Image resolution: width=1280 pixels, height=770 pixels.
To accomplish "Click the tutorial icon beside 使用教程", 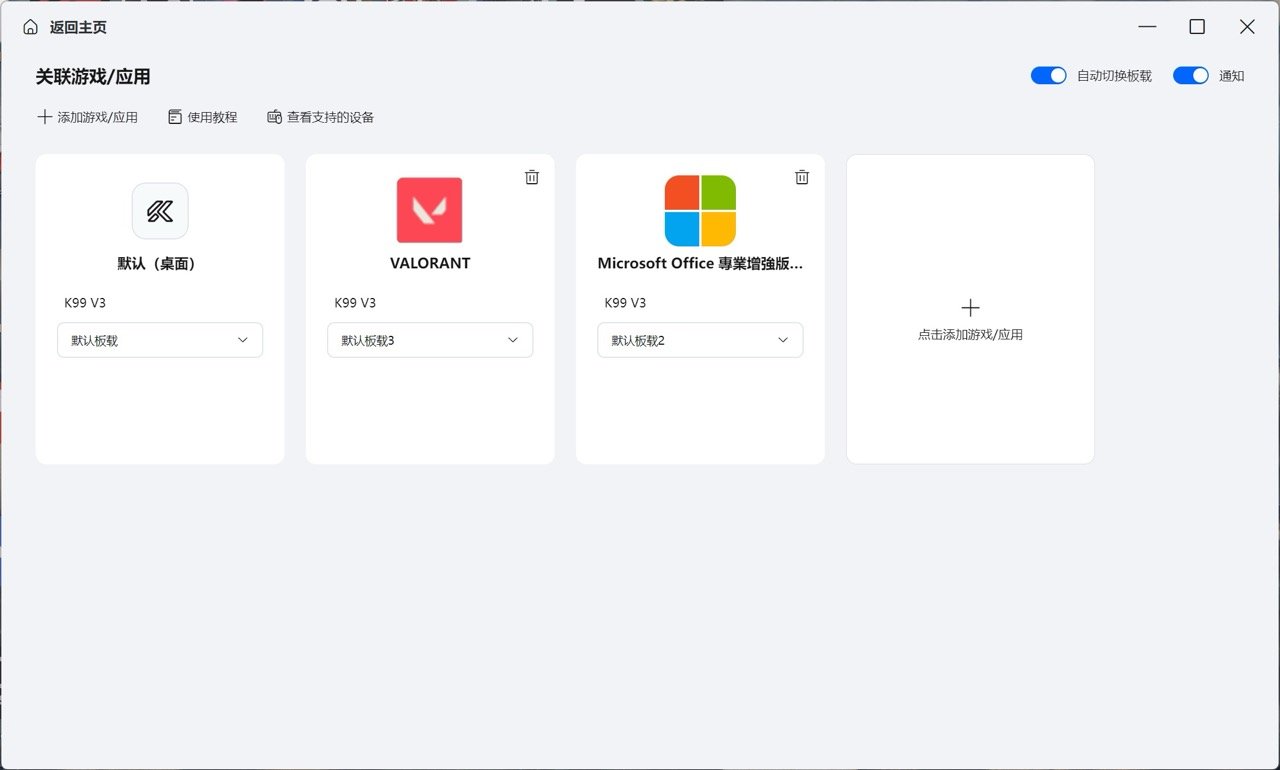I will 175,117.
